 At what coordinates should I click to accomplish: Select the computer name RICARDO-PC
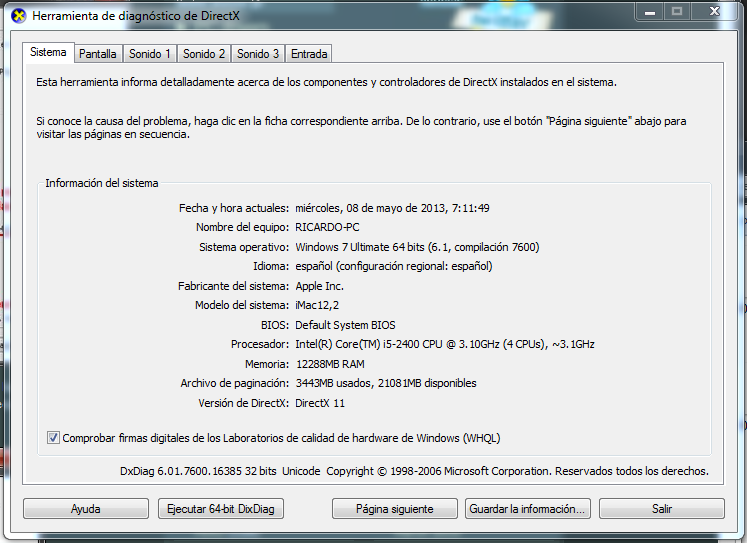(327, 227)
